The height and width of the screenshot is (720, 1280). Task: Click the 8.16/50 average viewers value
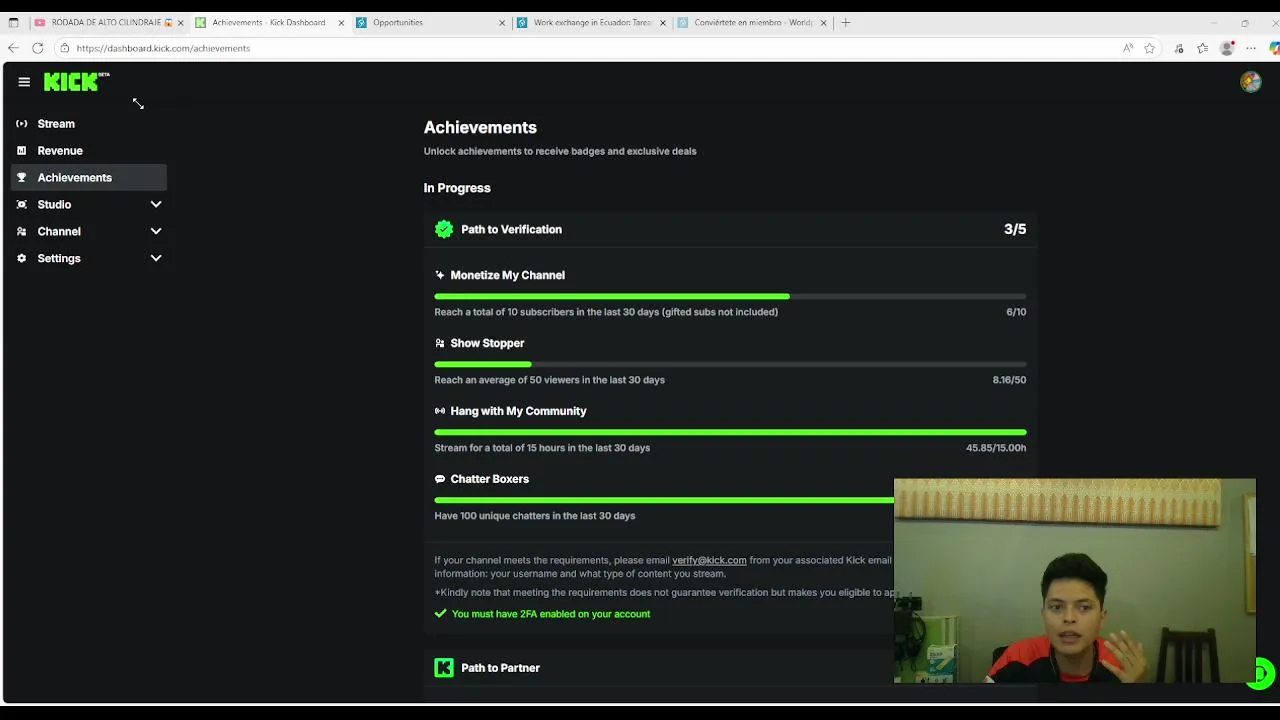pyautogui.click(x=1009, y=380)
